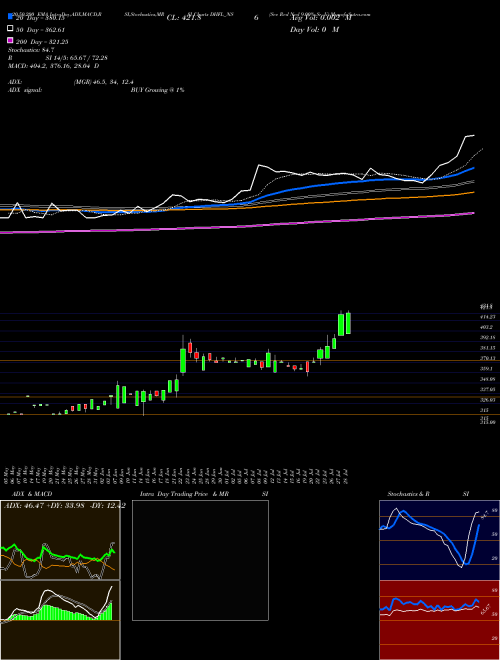
Task: Click the Avg Vol: 0.002 M text
Action: (x=321, y=18)
